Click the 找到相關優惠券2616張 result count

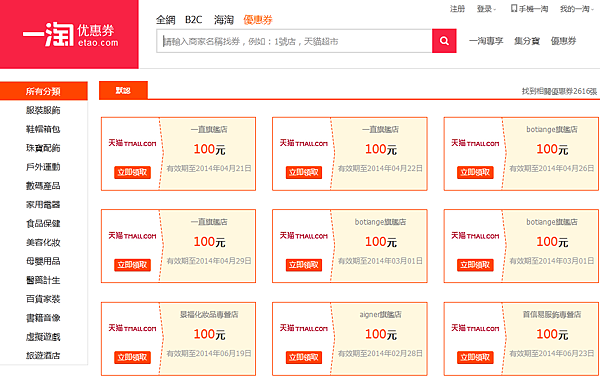coord(559,91)
